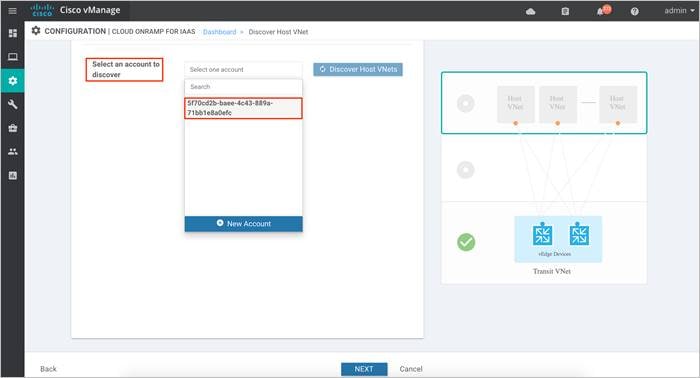
Task: Open the vAnalytics sidebar icon
Action: pyautogui.click(x=12, y=175)
